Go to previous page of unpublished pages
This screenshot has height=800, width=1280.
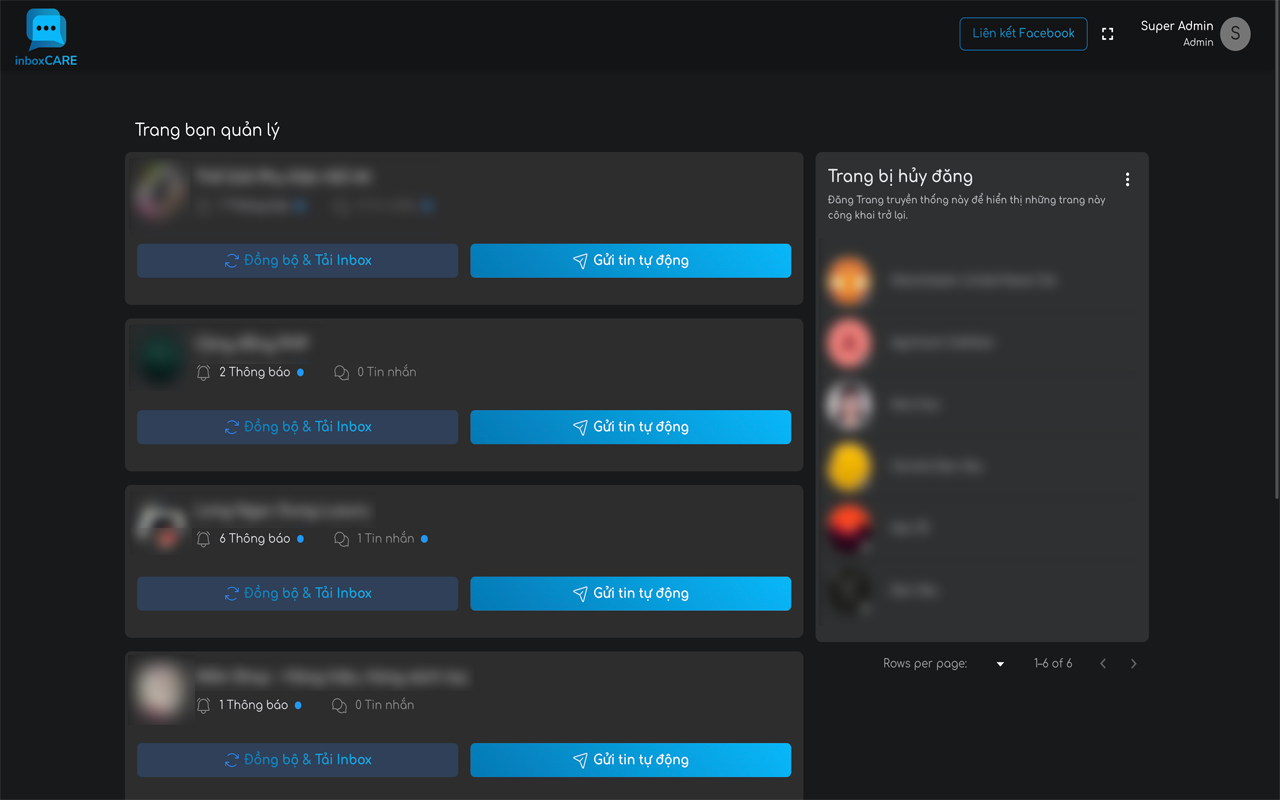point(1103,664)
